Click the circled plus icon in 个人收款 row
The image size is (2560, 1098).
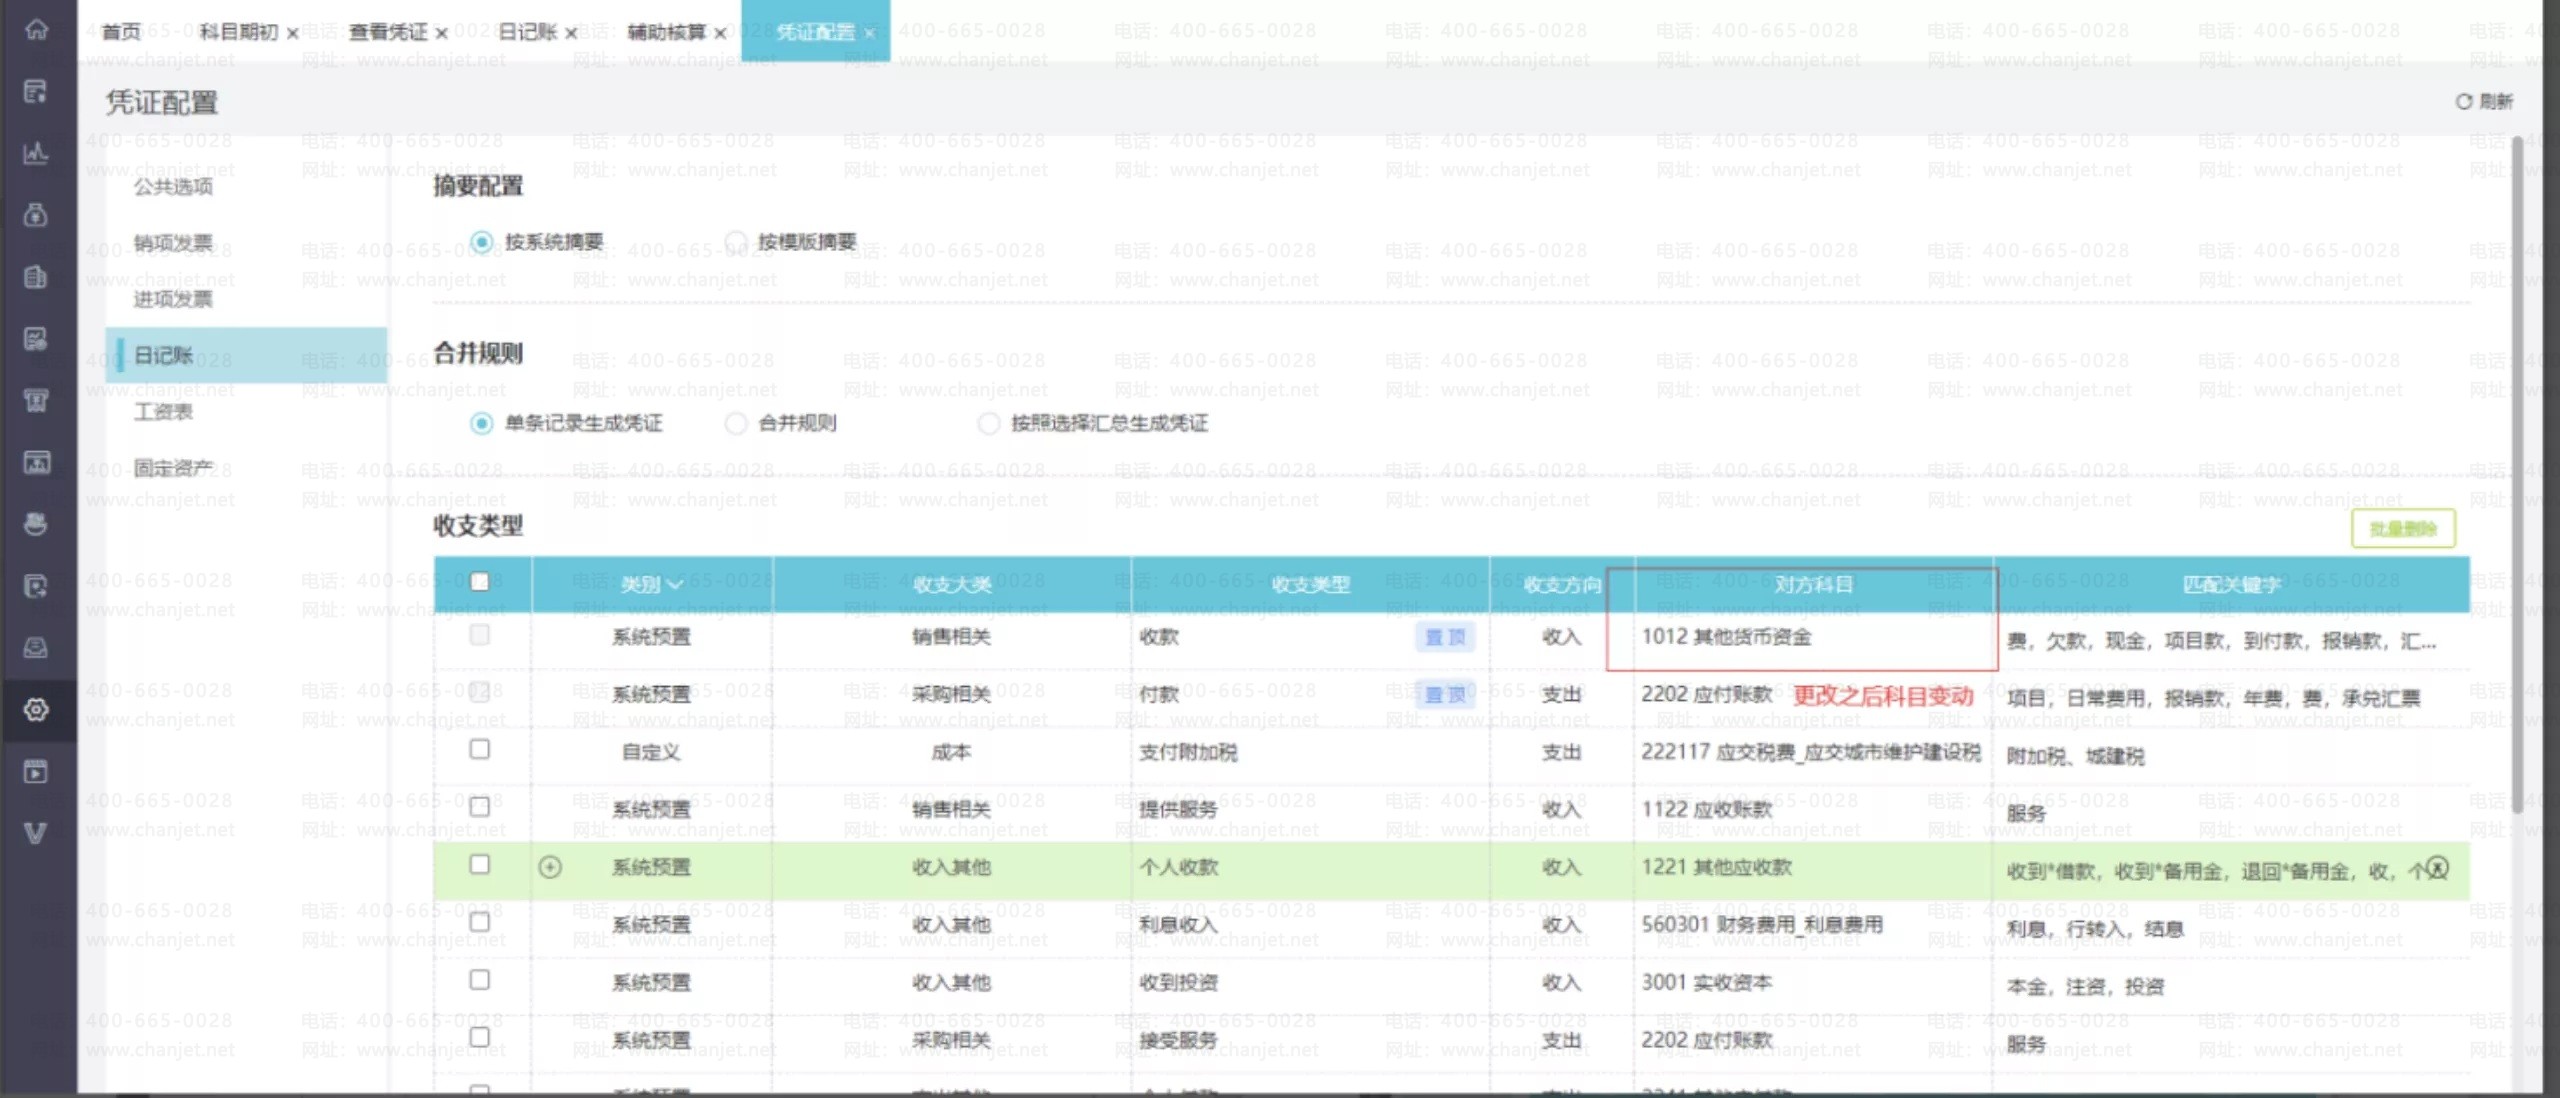point(550,867)
